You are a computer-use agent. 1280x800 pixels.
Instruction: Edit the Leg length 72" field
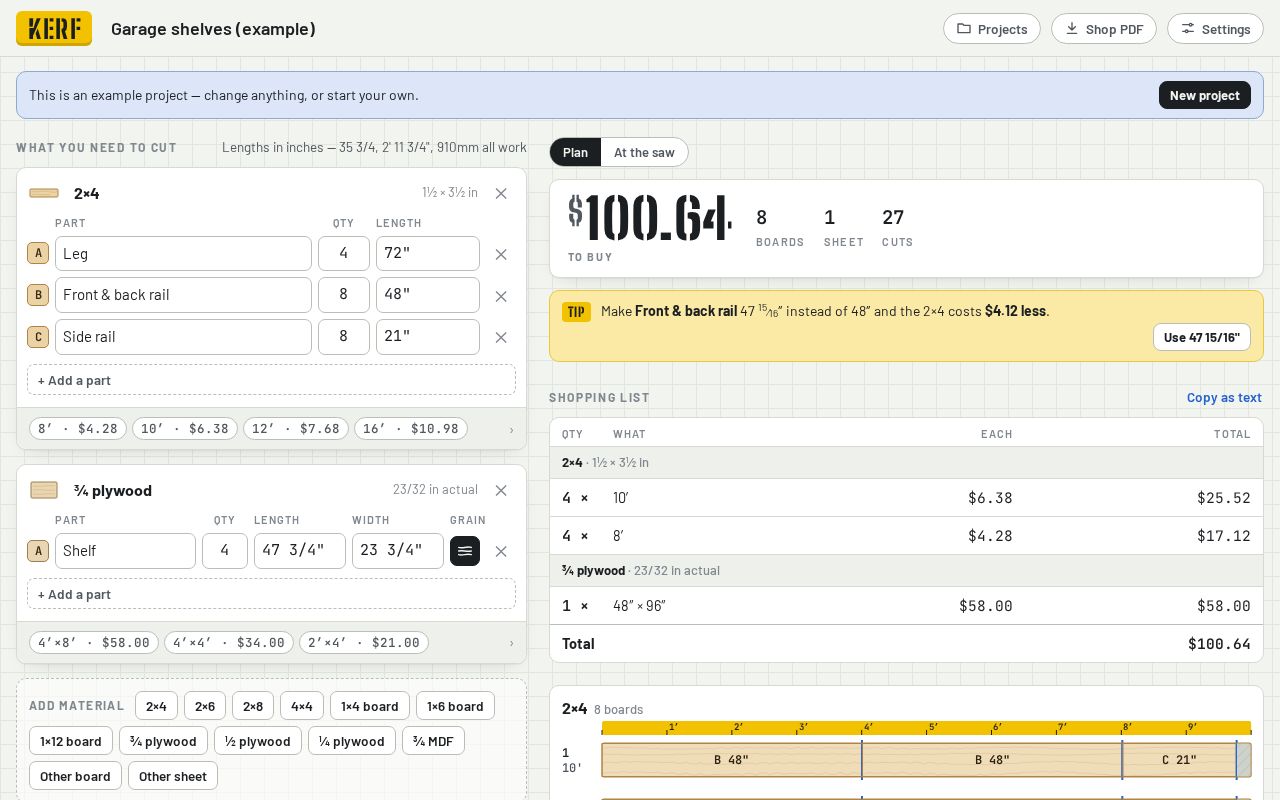[x=428, y=254]
